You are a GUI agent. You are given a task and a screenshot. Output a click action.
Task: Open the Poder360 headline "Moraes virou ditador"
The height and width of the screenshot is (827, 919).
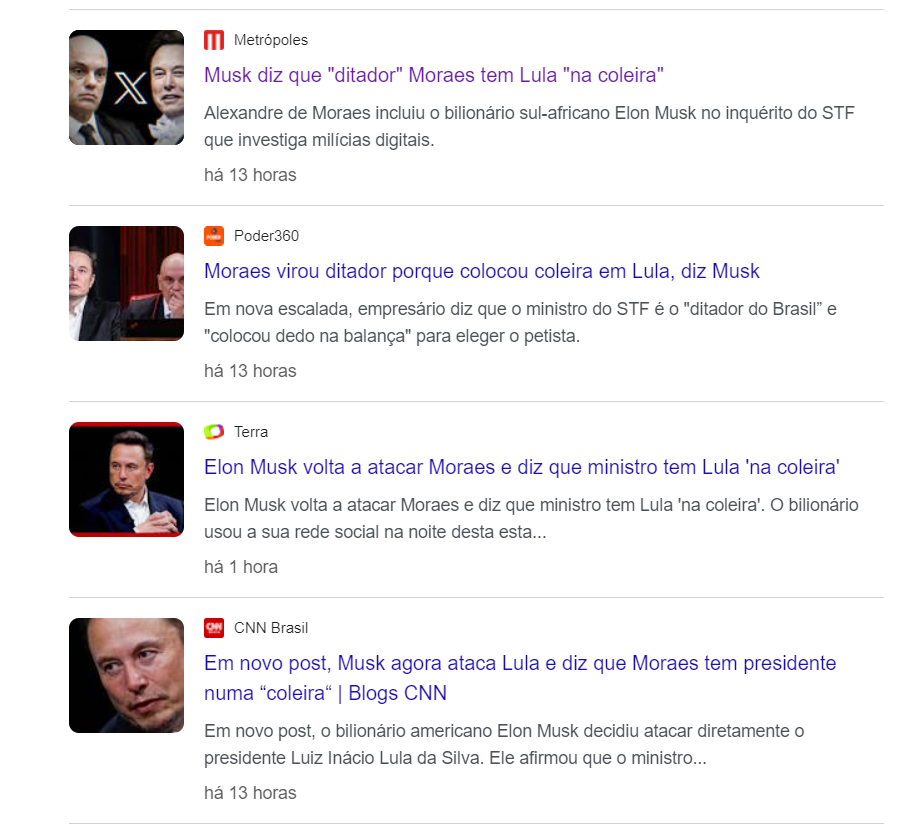pyautogui.click(x=482, y=271)
